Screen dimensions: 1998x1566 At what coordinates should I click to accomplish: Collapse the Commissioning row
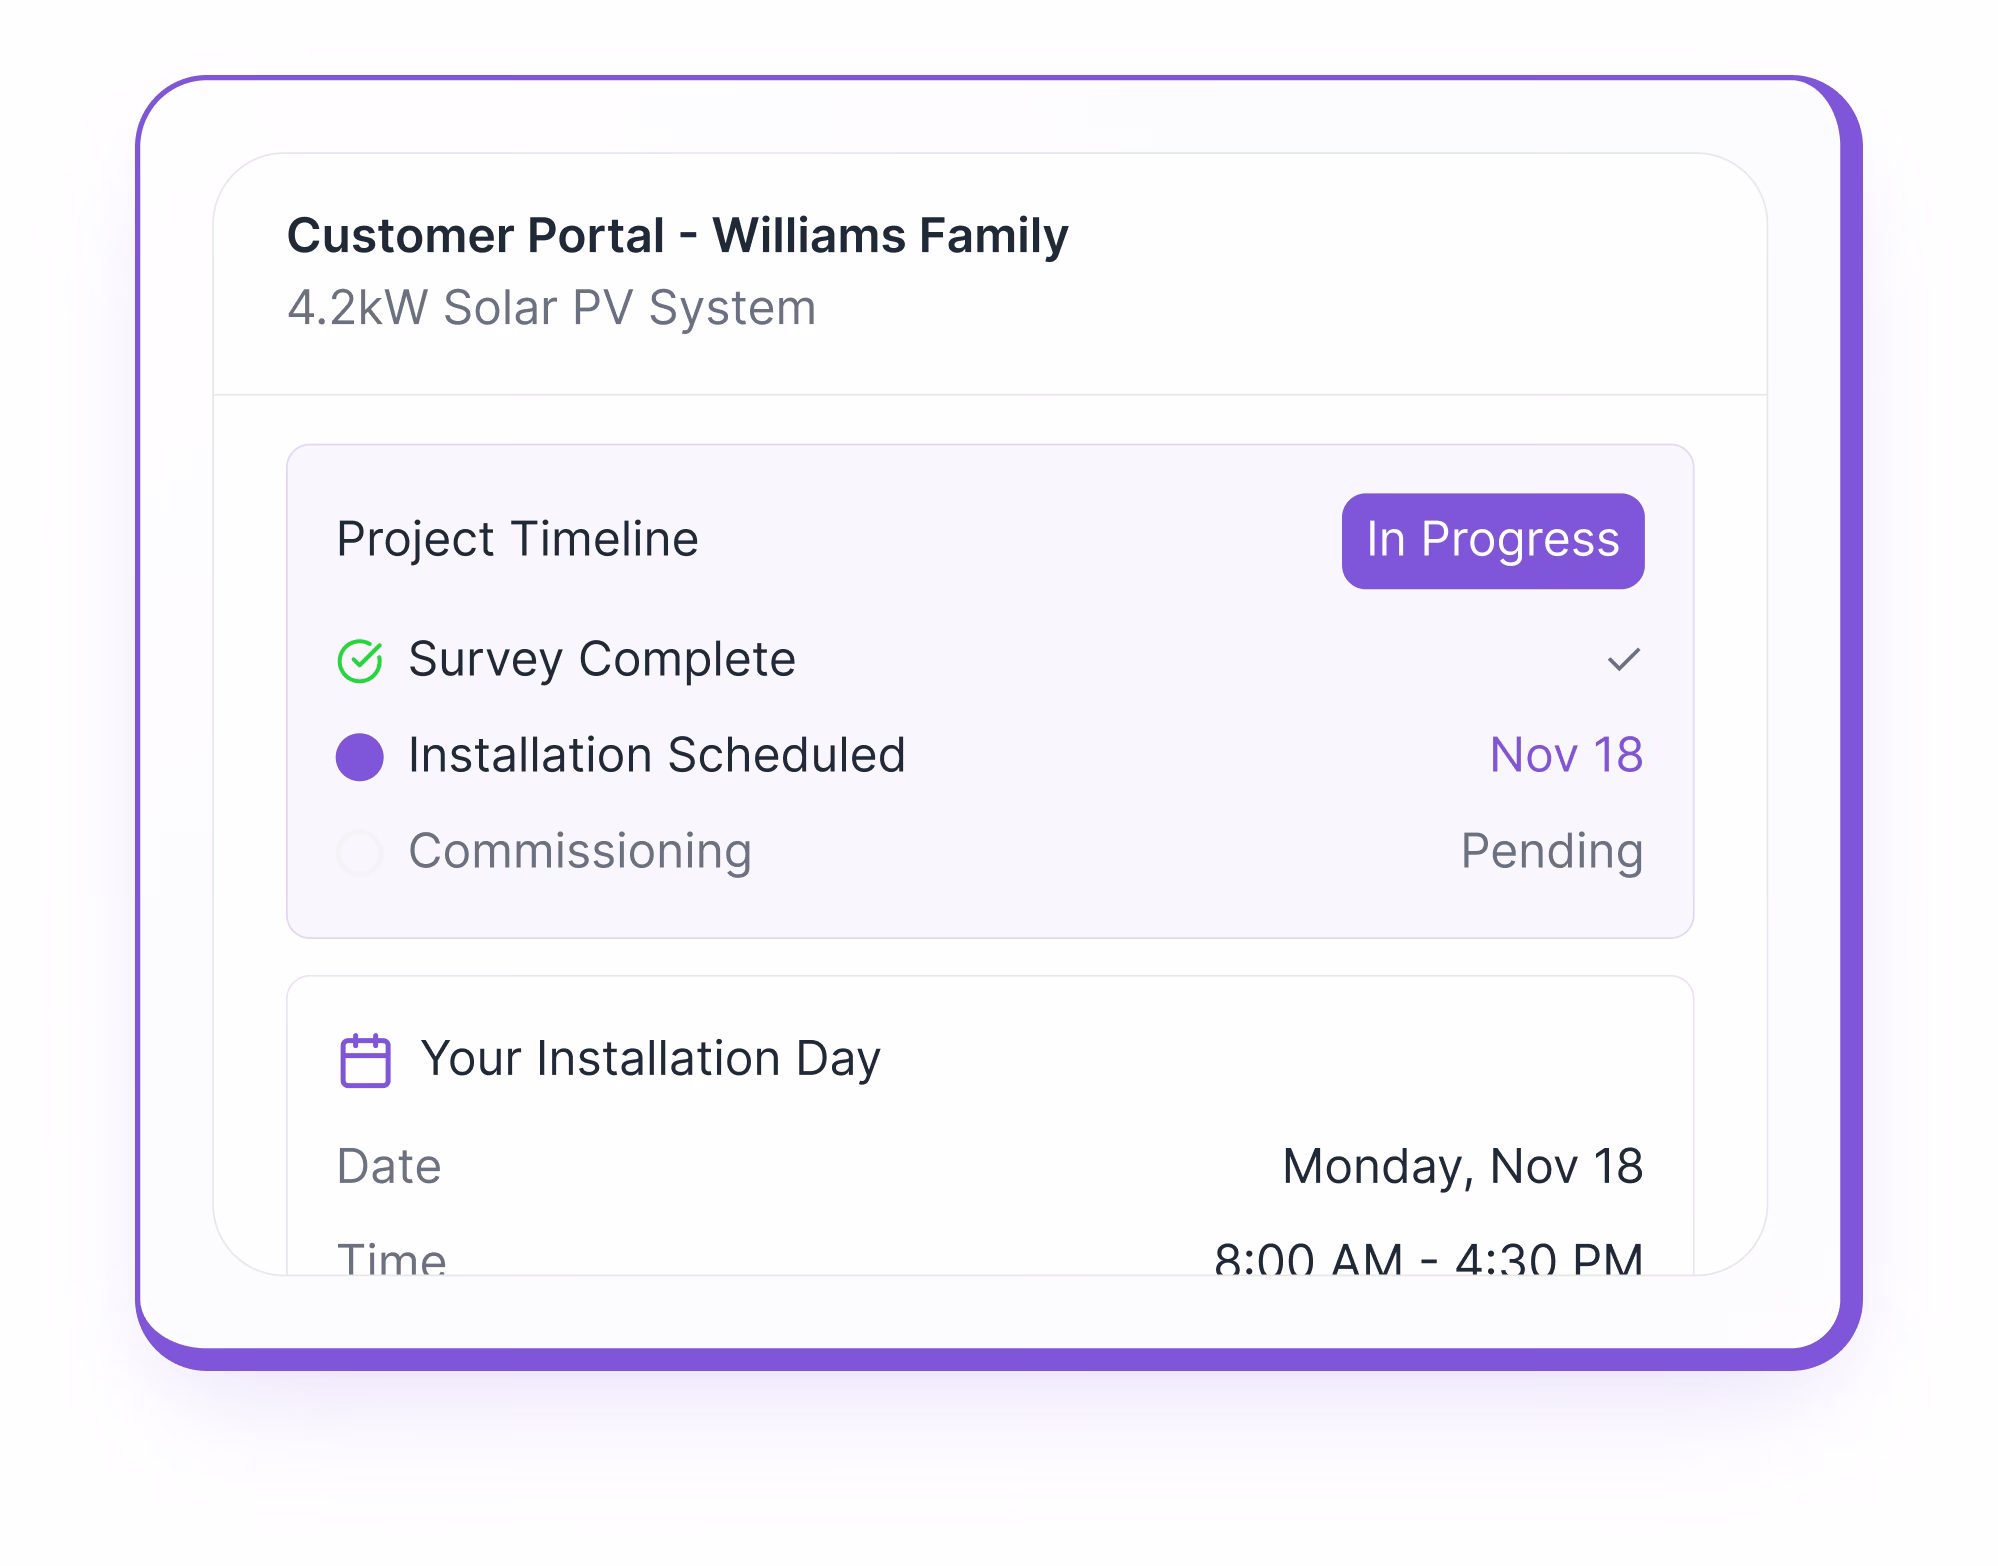coord(580,851)
